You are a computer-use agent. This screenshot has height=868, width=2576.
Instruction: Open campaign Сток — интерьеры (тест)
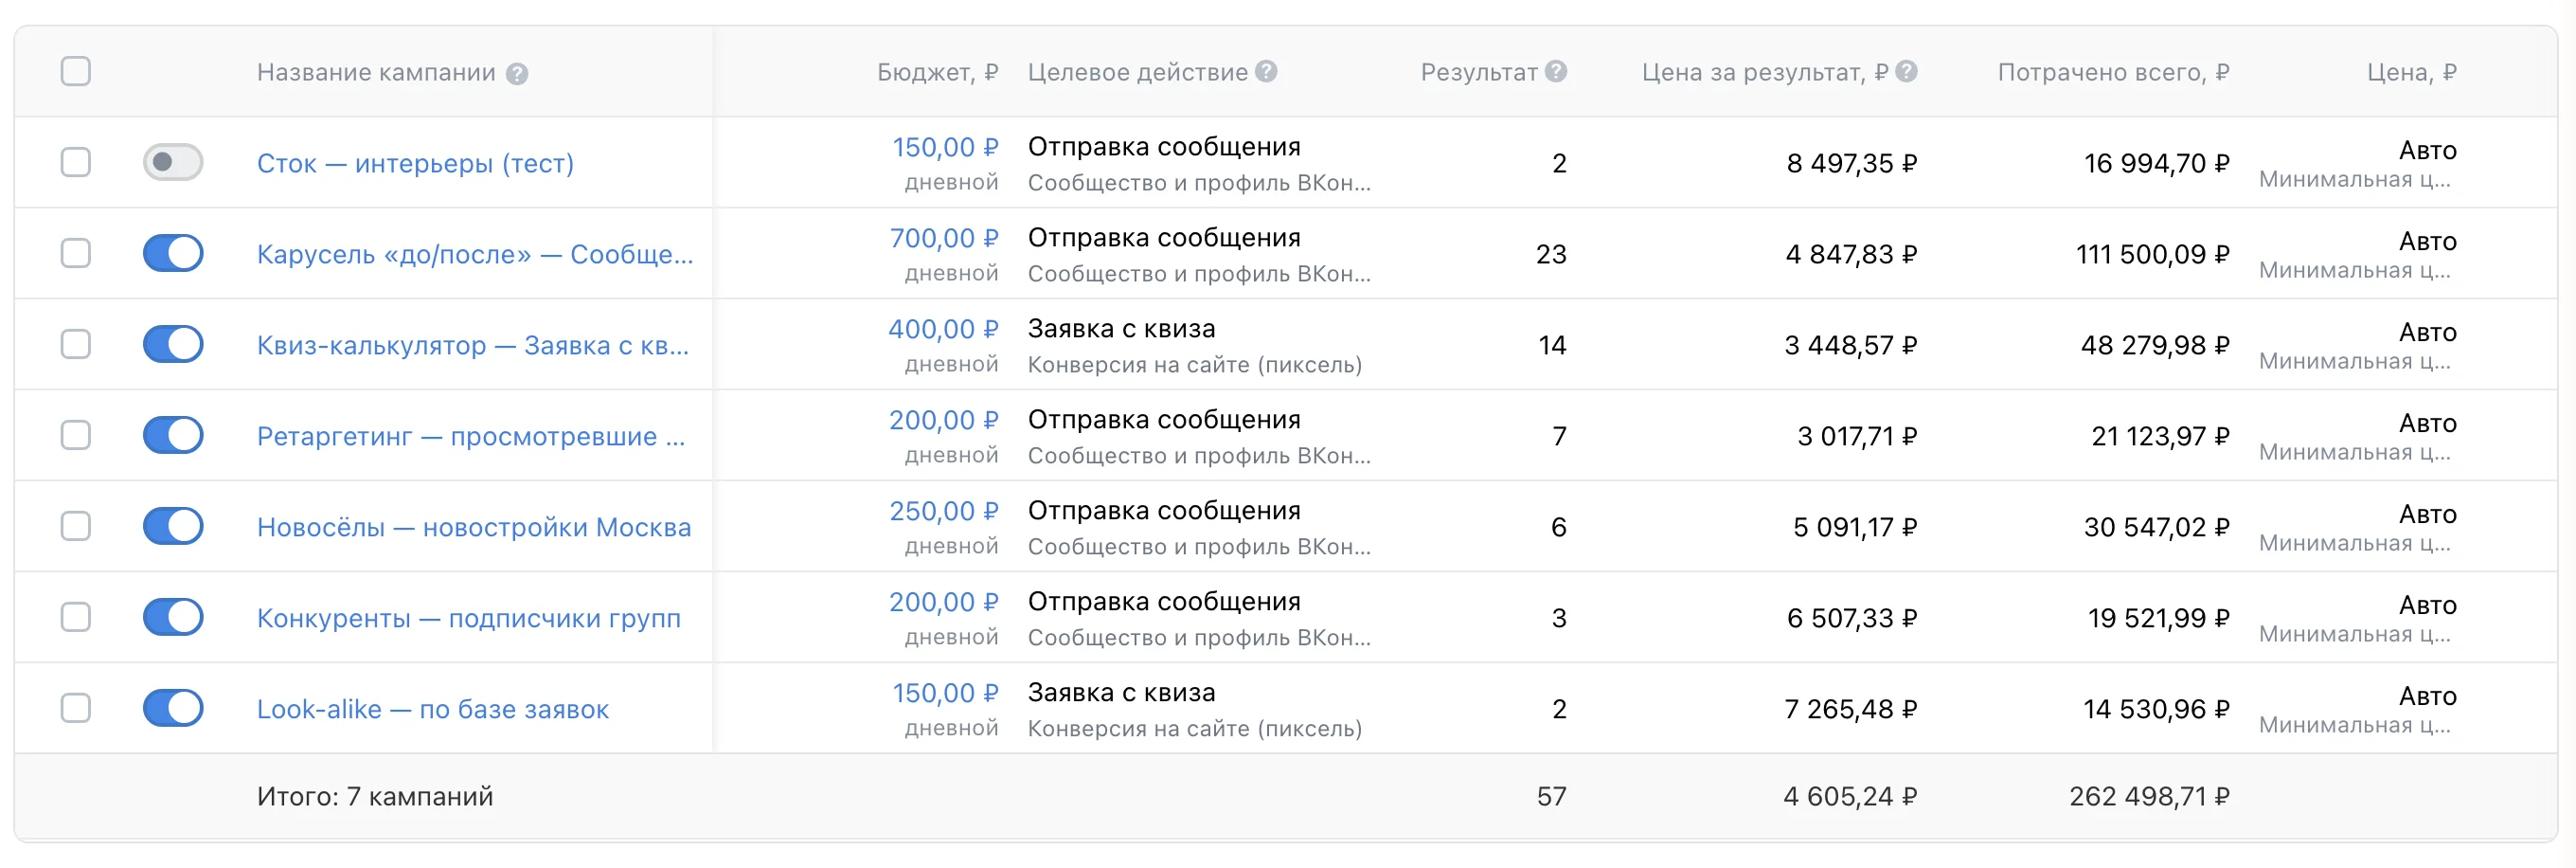click(x=415, y=164)
